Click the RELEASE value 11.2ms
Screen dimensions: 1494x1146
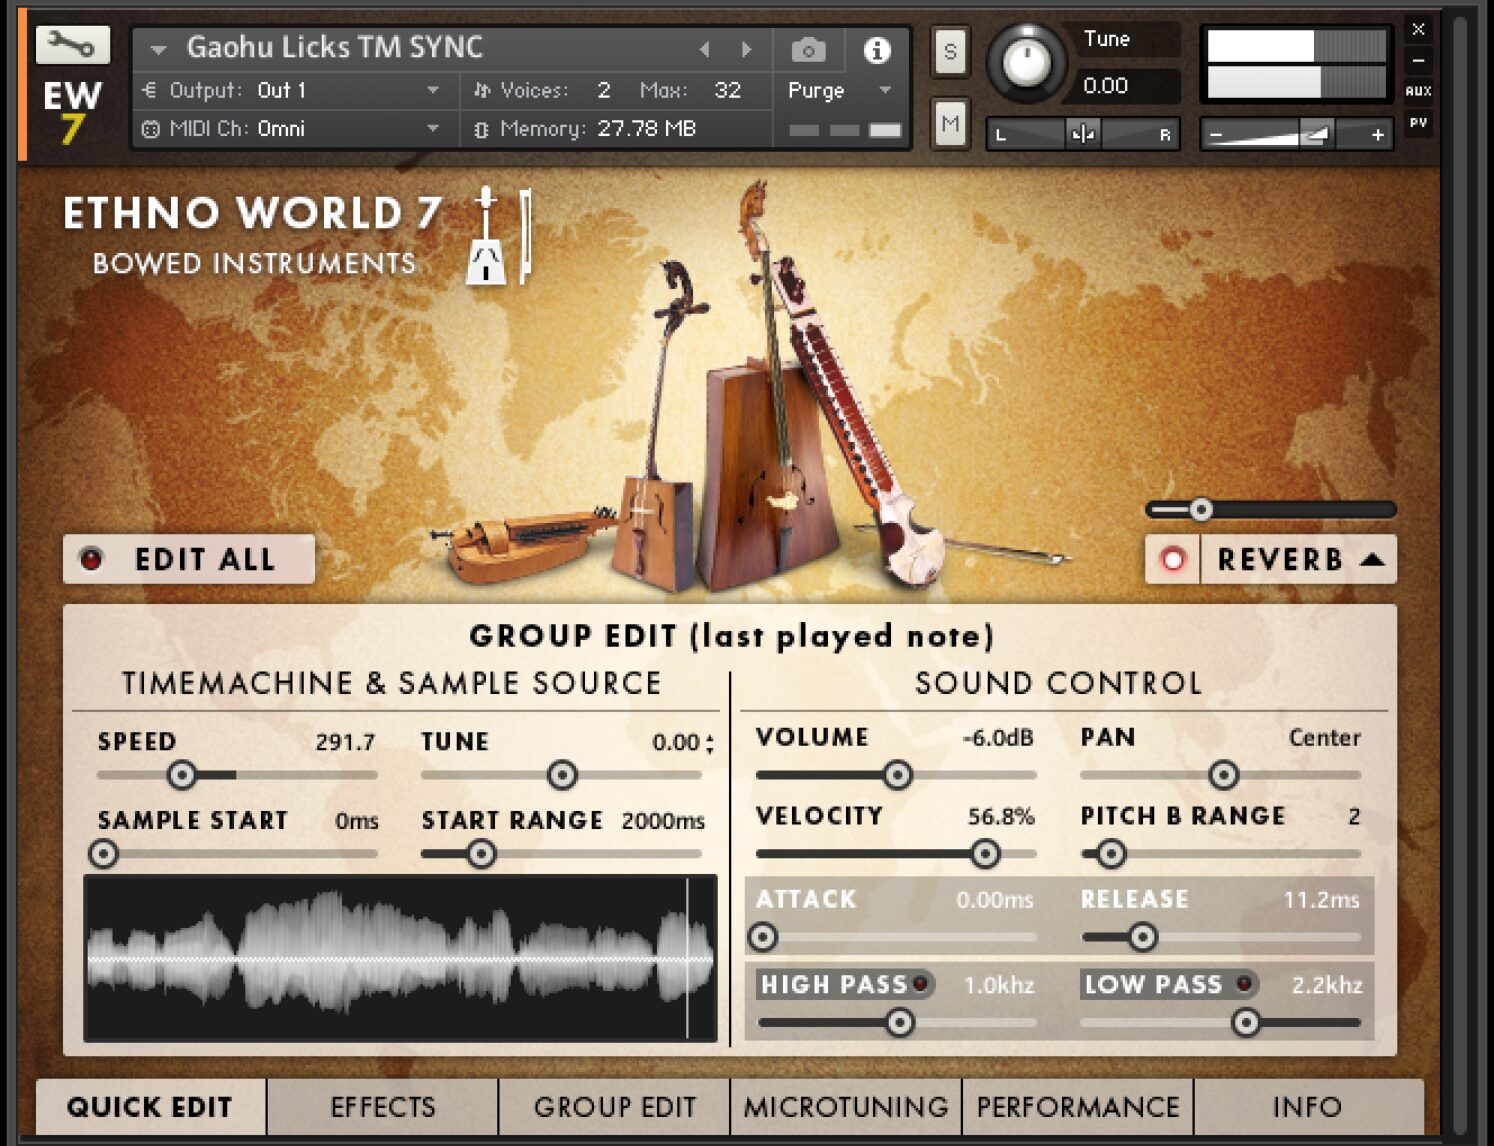(x=1321, y=900)
